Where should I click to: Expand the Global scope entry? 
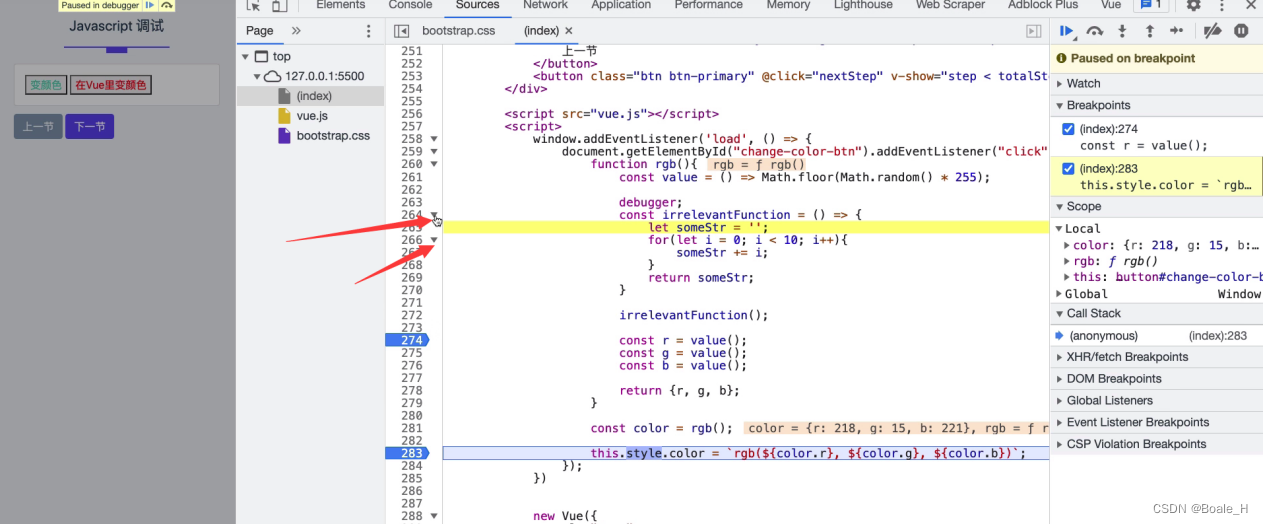(x=1059, y=294)
